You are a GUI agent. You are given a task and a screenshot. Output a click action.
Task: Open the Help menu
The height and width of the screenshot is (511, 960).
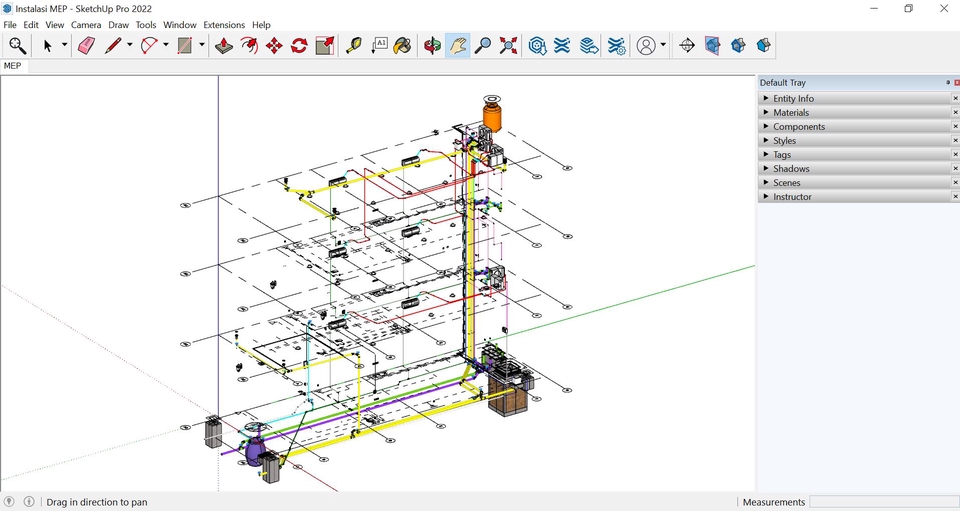[x=261, y=25]
